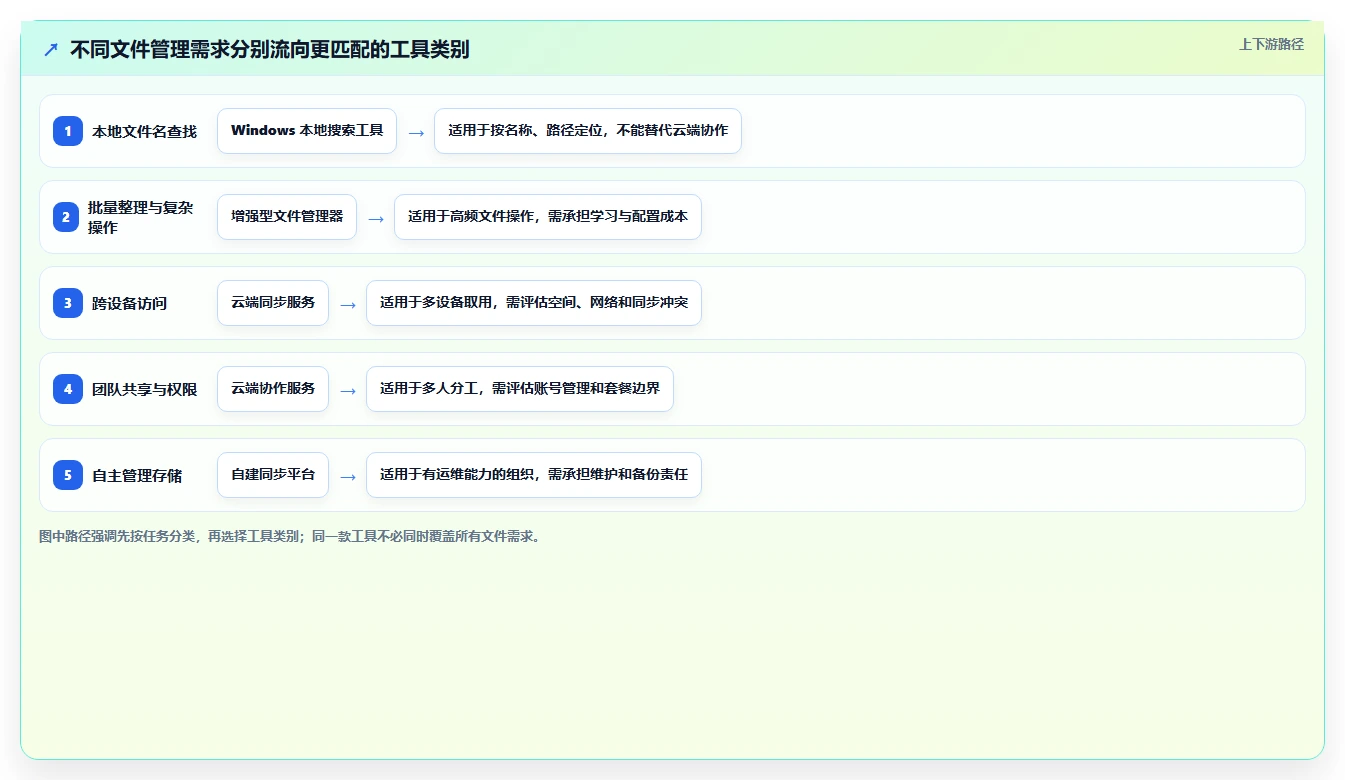1345x780 pixels.
Task: Click the 上下游路径 label
Action: coord(1271,44)
